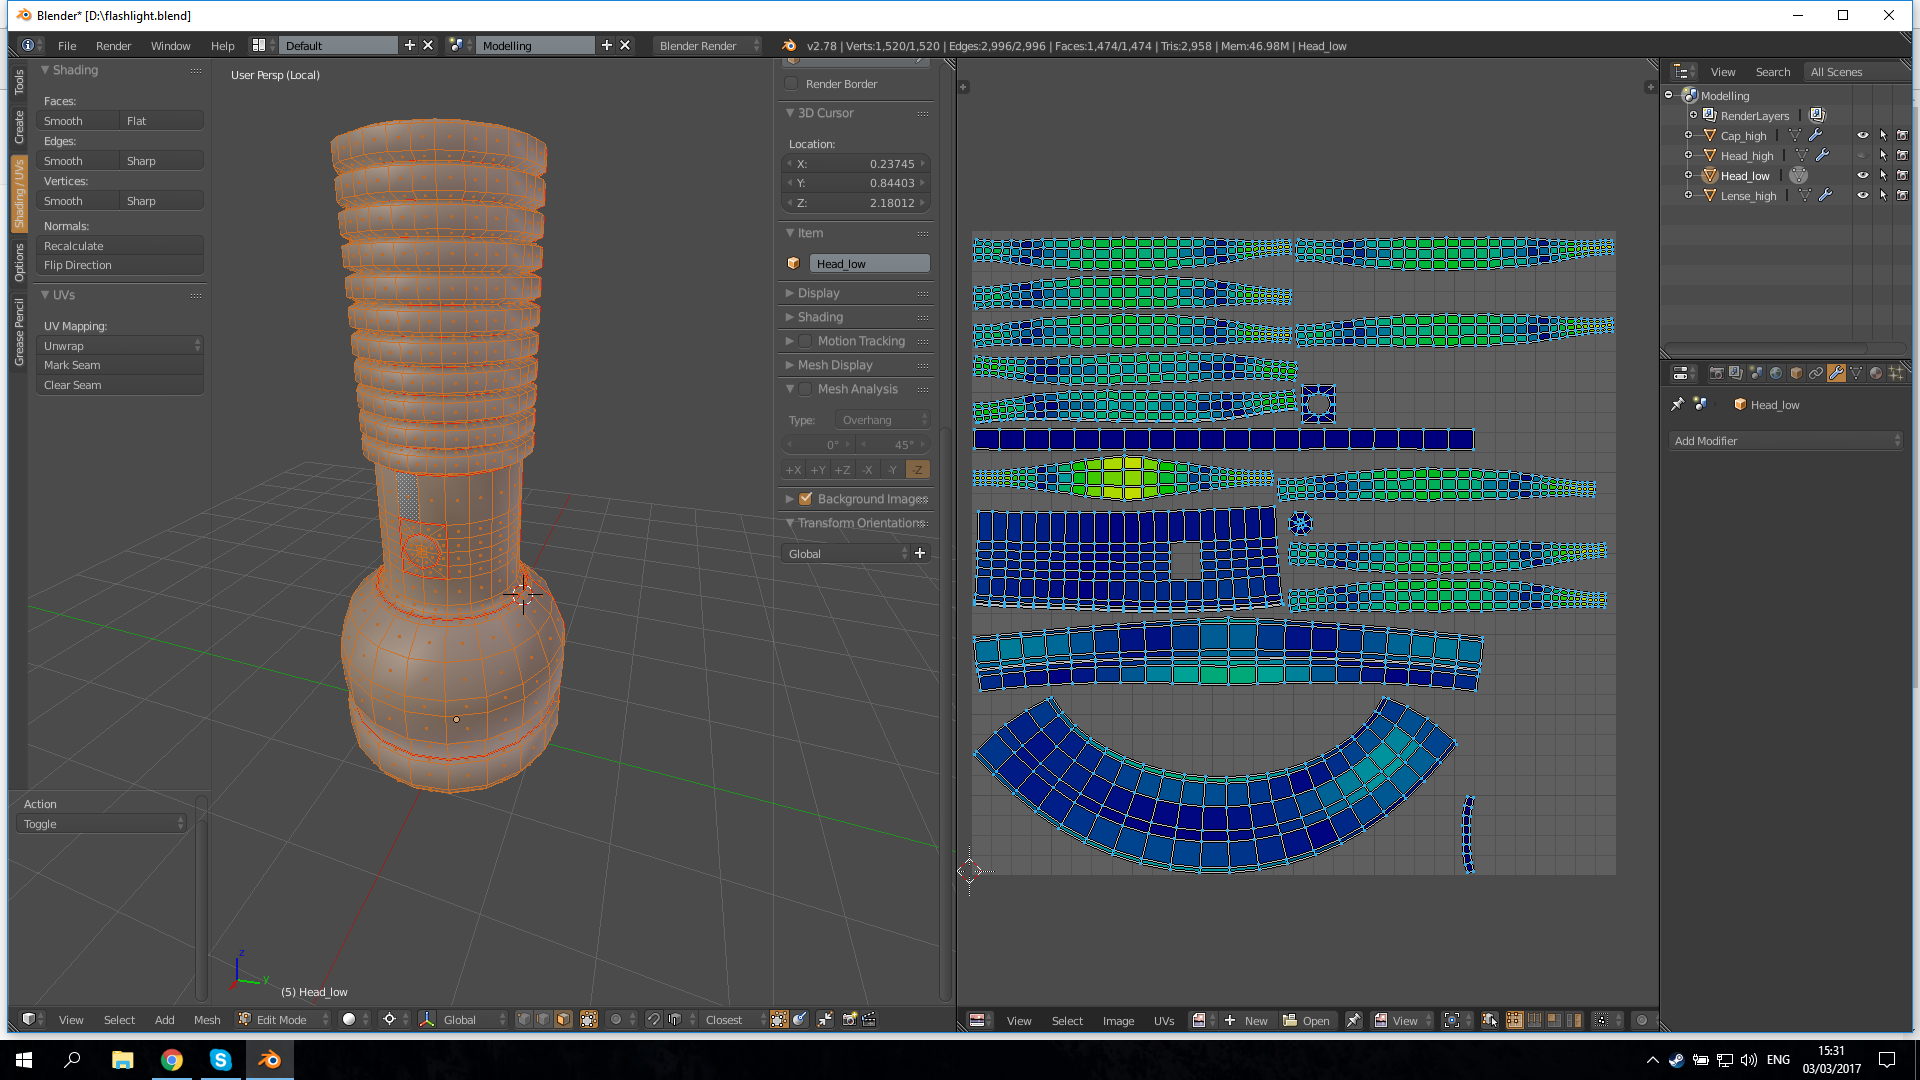Enable the Mesh Analysis checkbox

click(805, 389)
